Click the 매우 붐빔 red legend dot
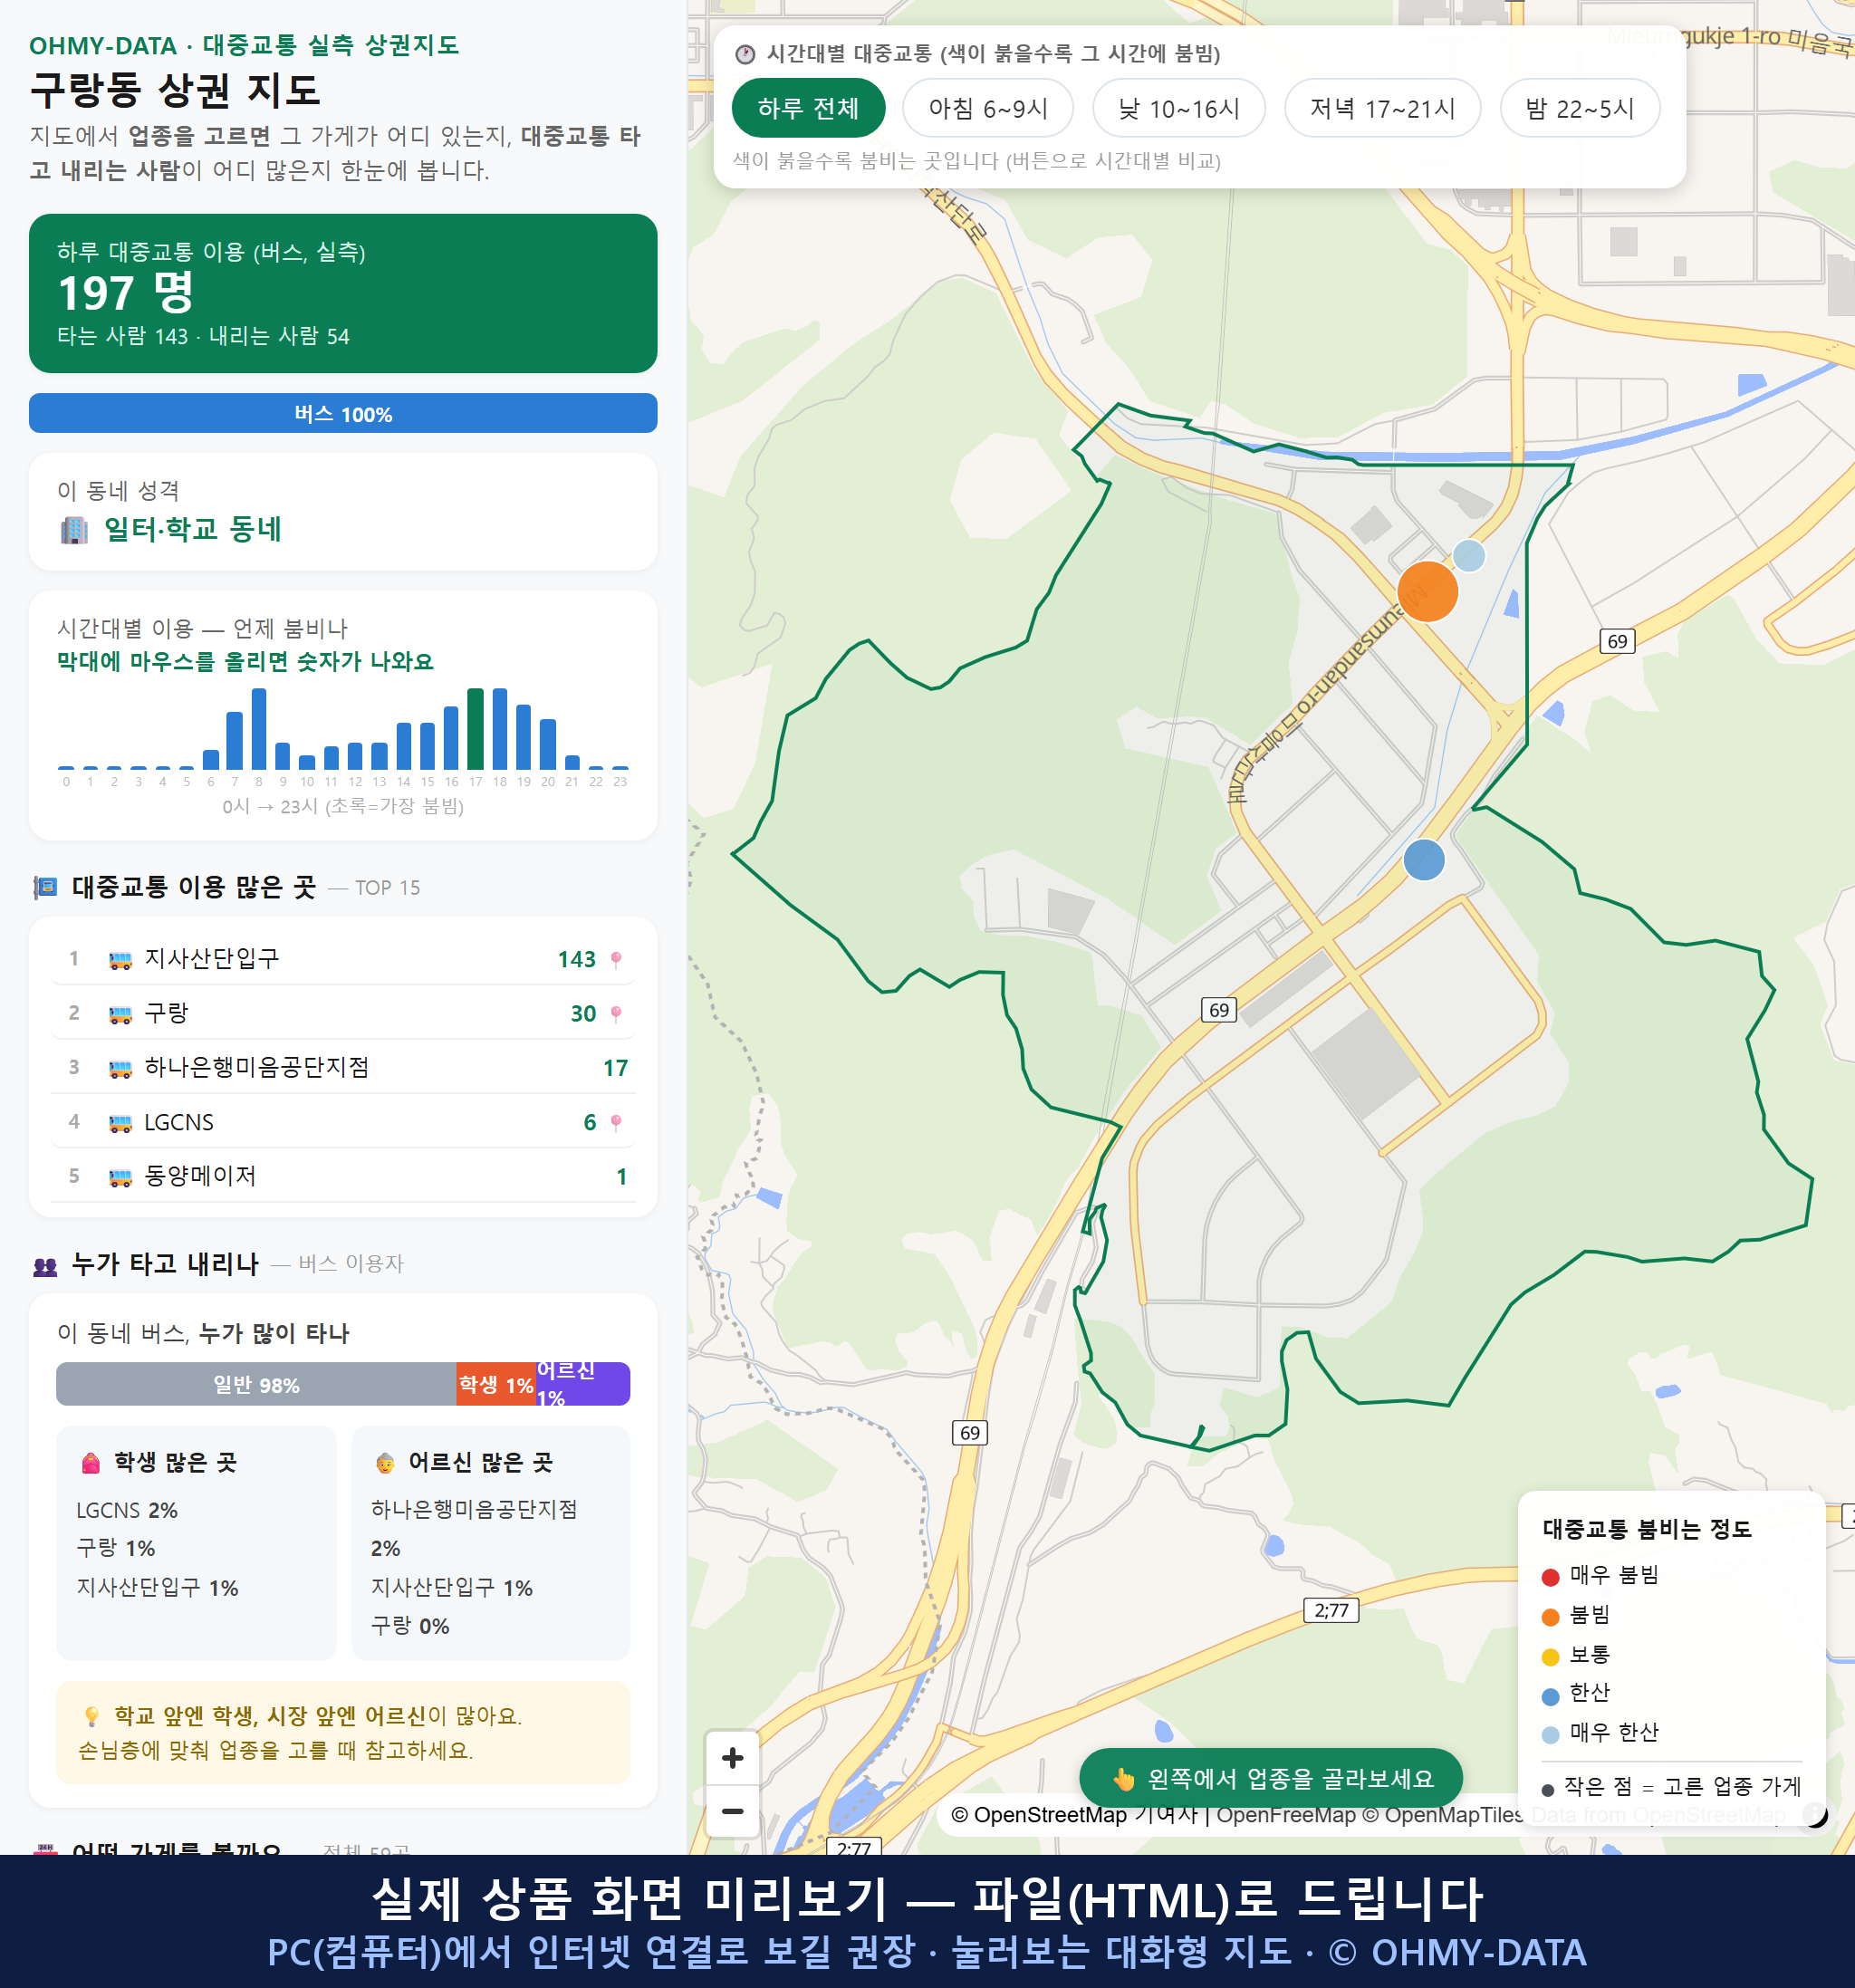 point(1550,1577)
